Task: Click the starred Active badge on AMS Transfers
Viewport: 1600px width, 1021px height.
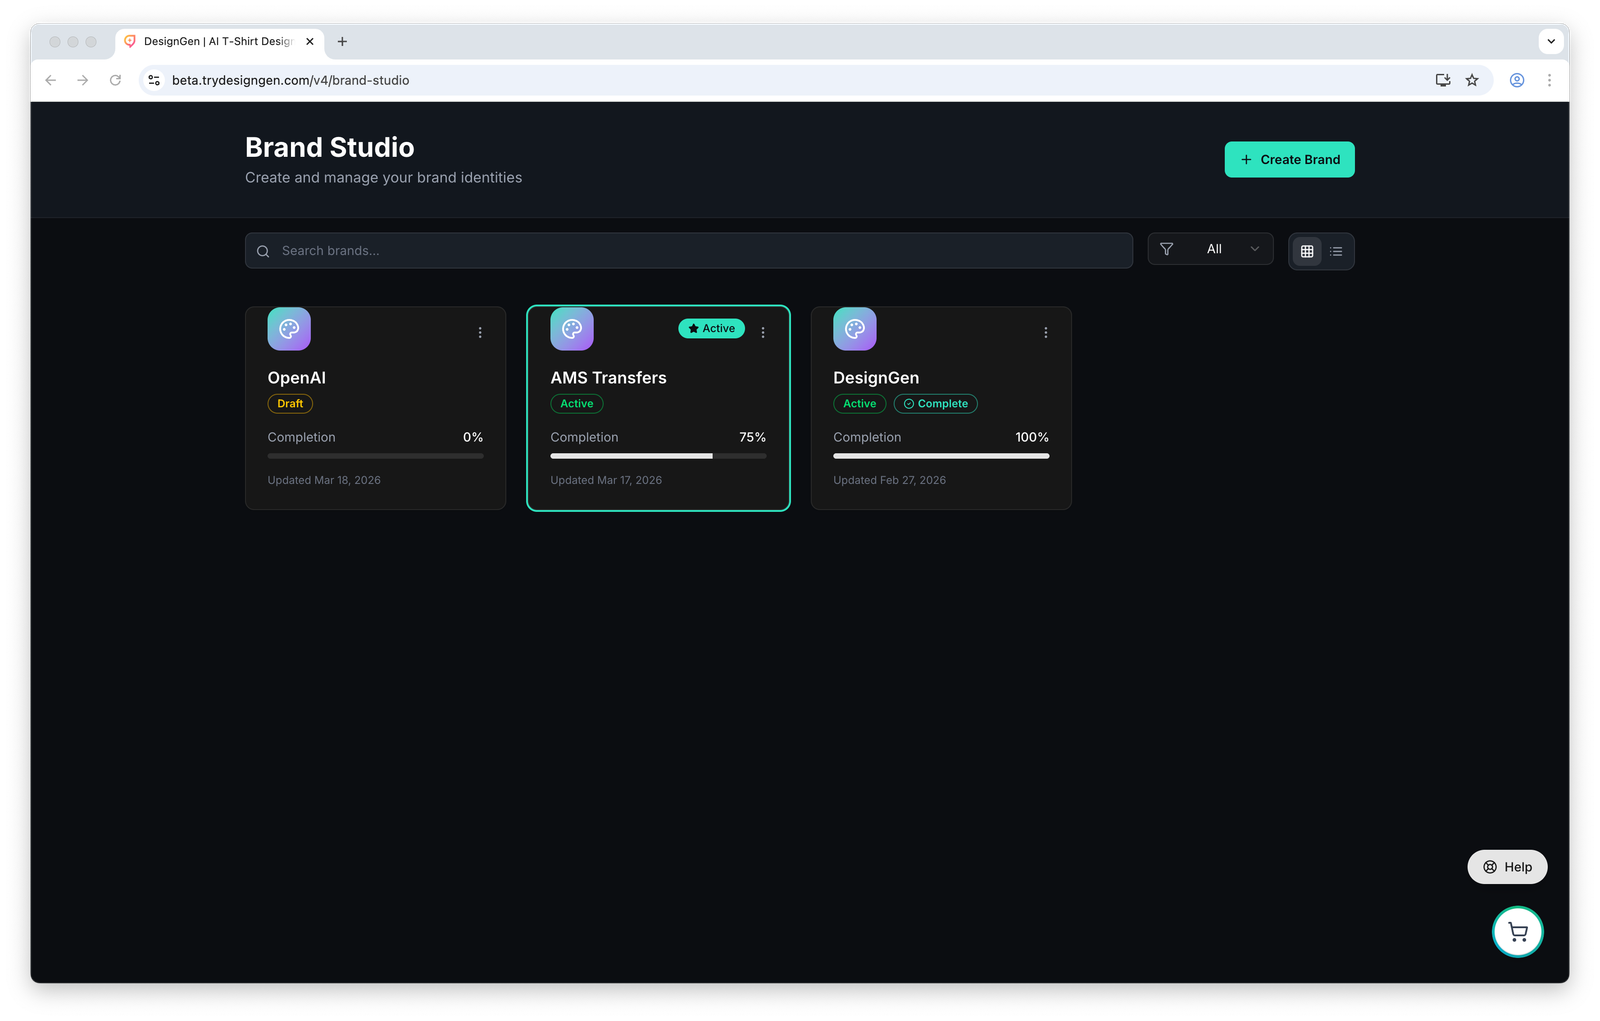Action: [x=712, y=329]
